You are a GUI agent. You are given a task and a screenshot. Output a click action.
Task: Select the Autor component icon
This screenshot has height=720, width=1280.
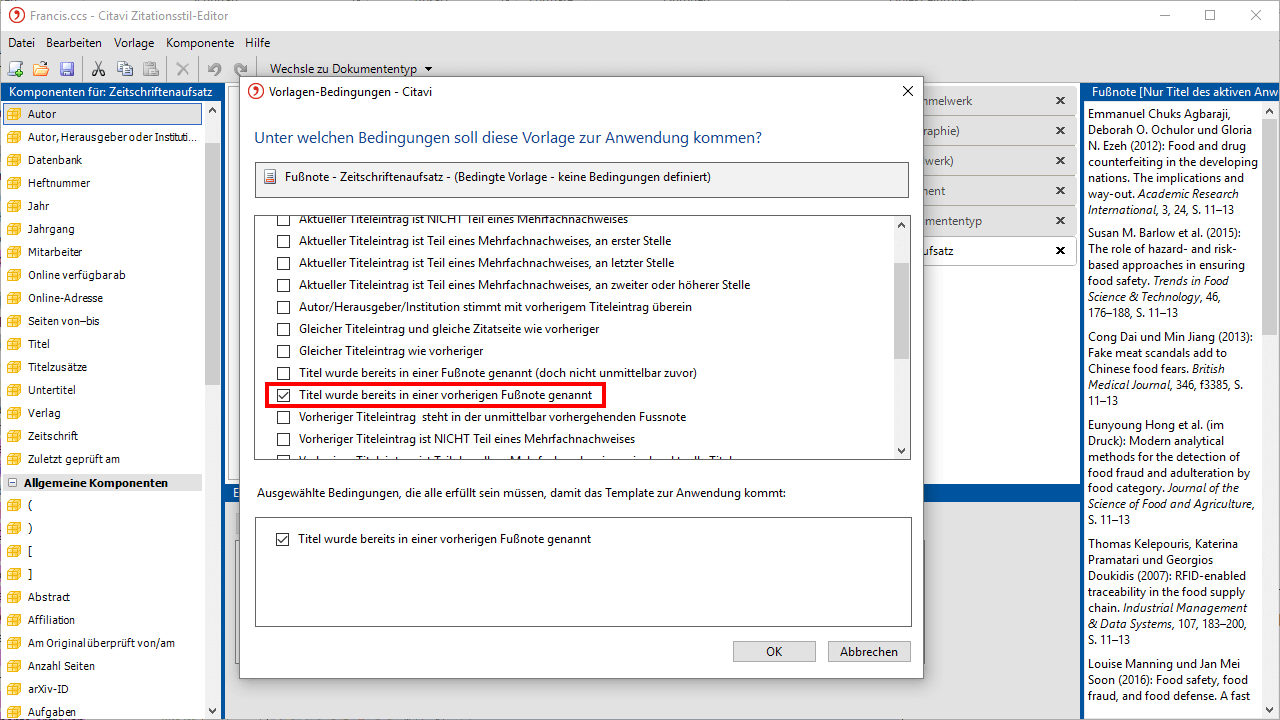point(14,114)
